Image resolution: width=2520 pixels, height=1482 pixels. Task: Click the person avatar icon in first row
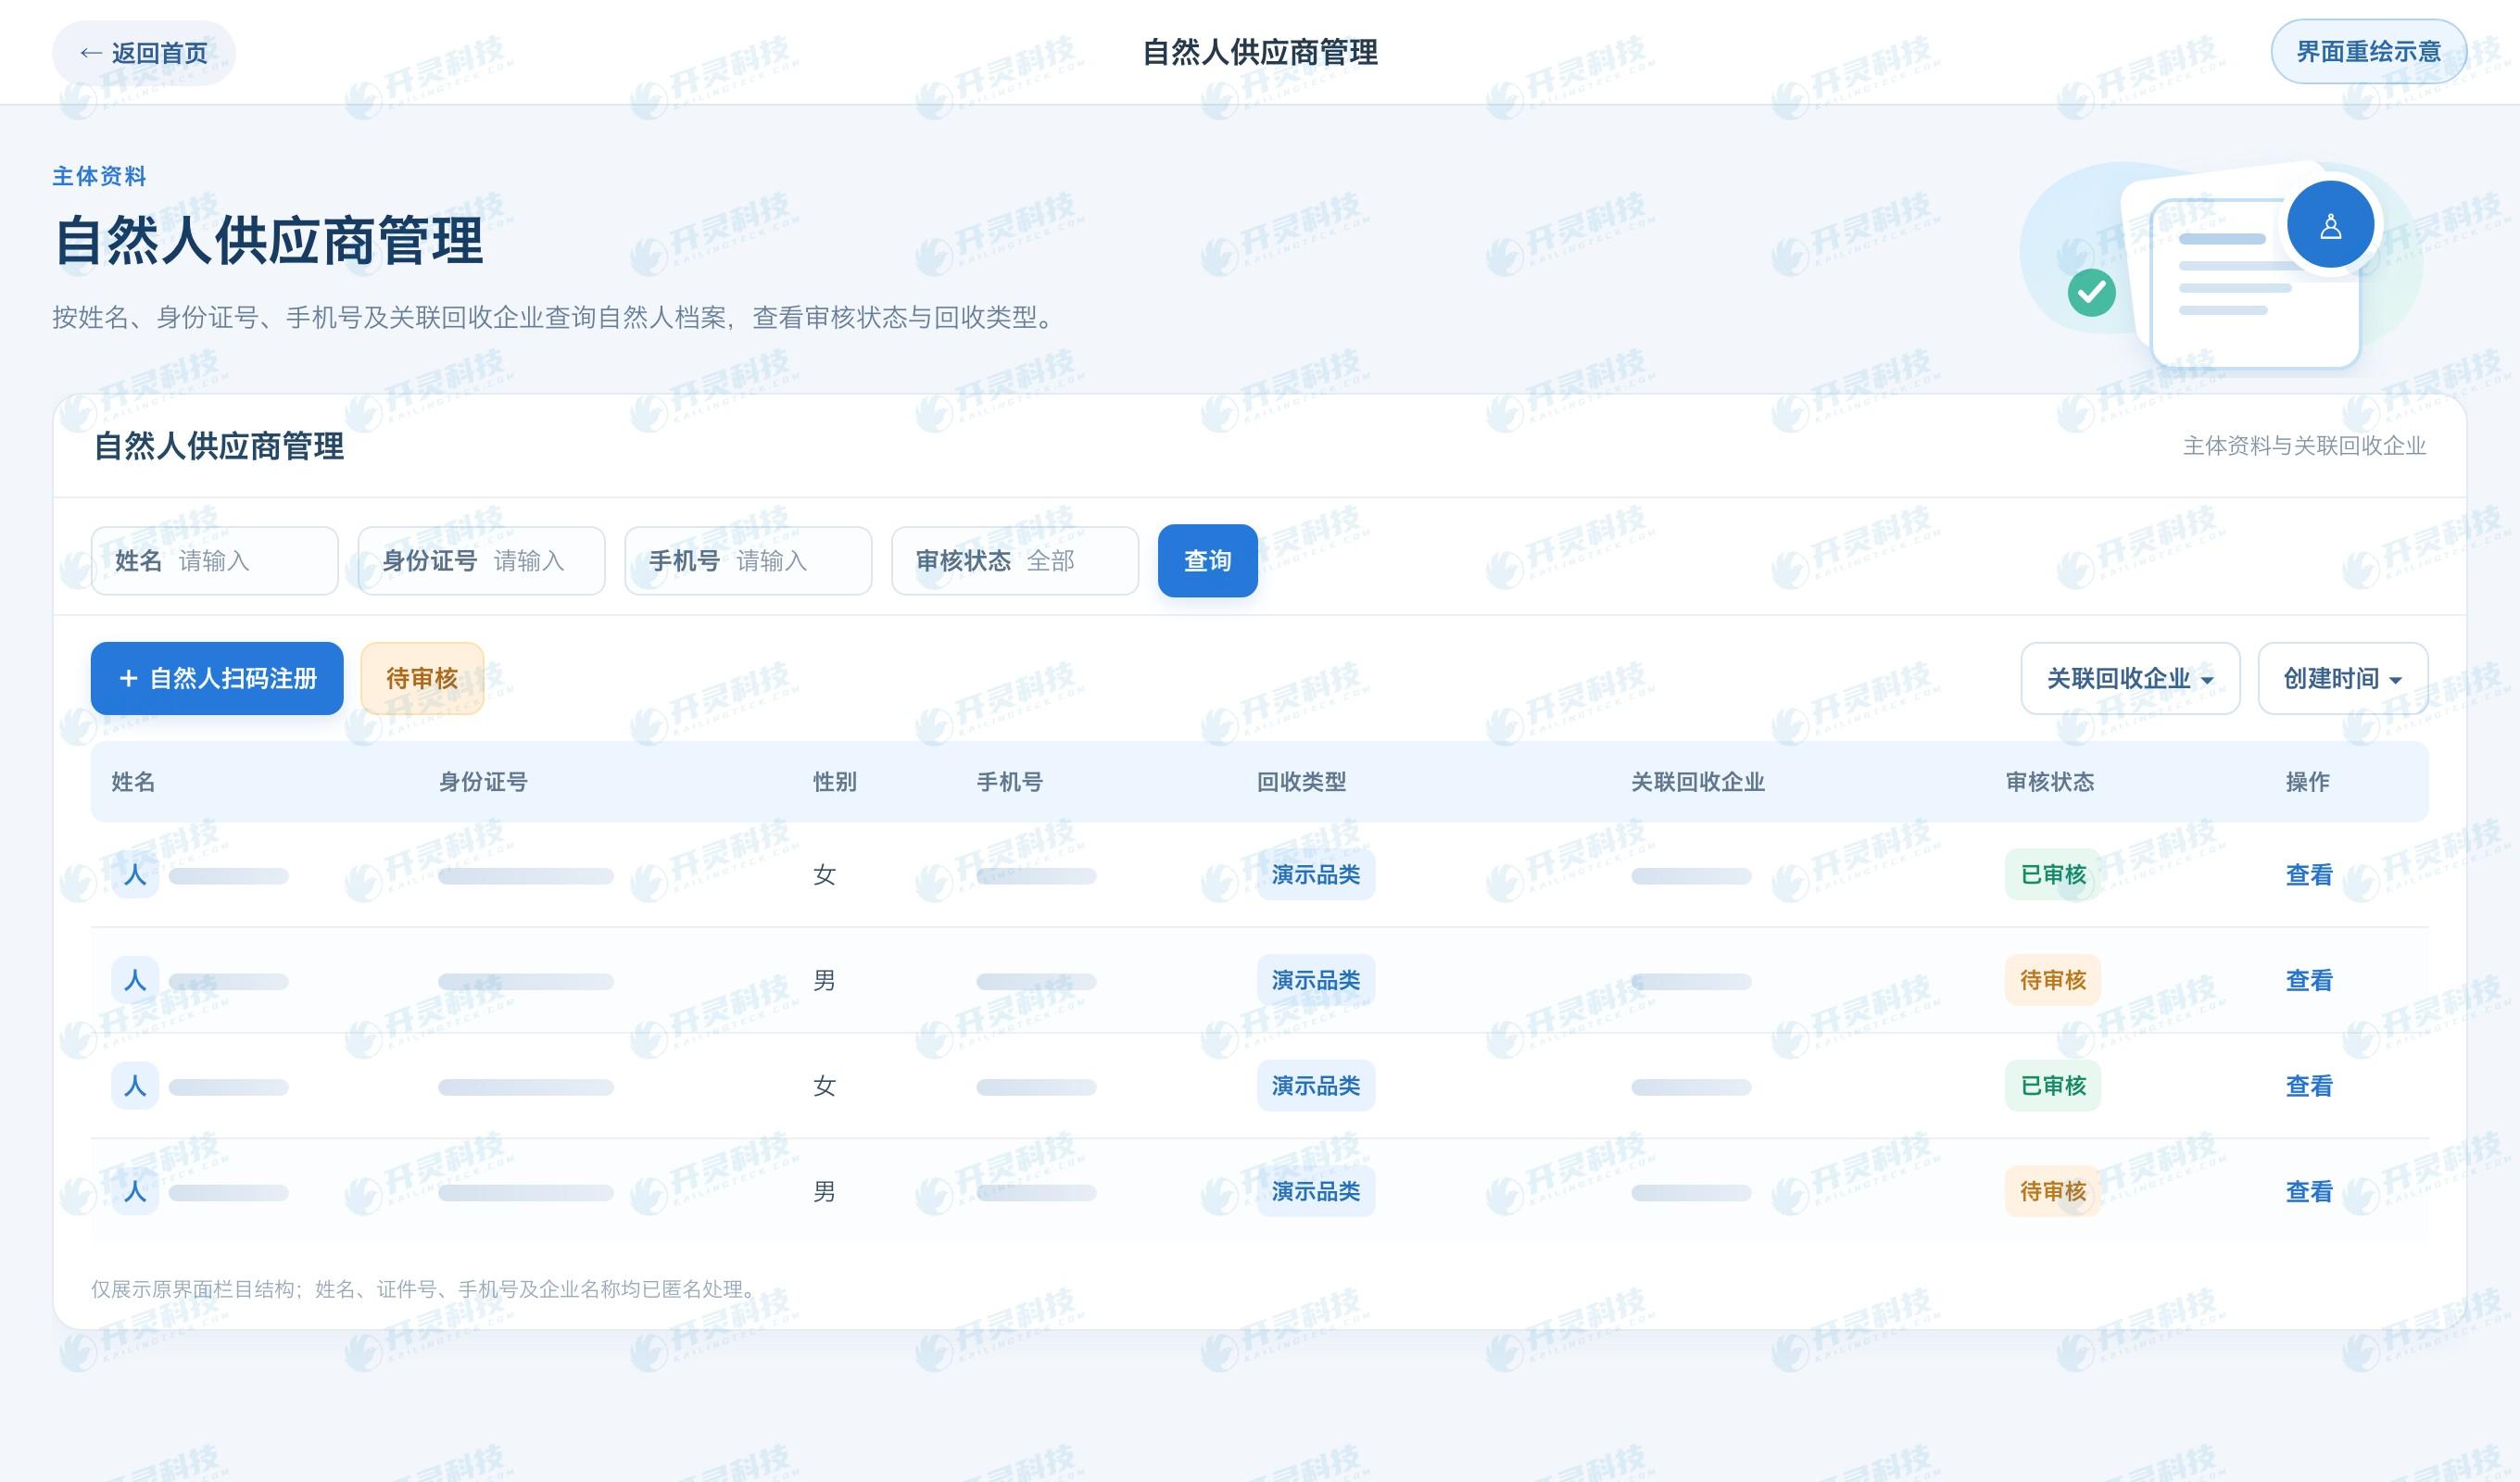click(x=135, y=875)
